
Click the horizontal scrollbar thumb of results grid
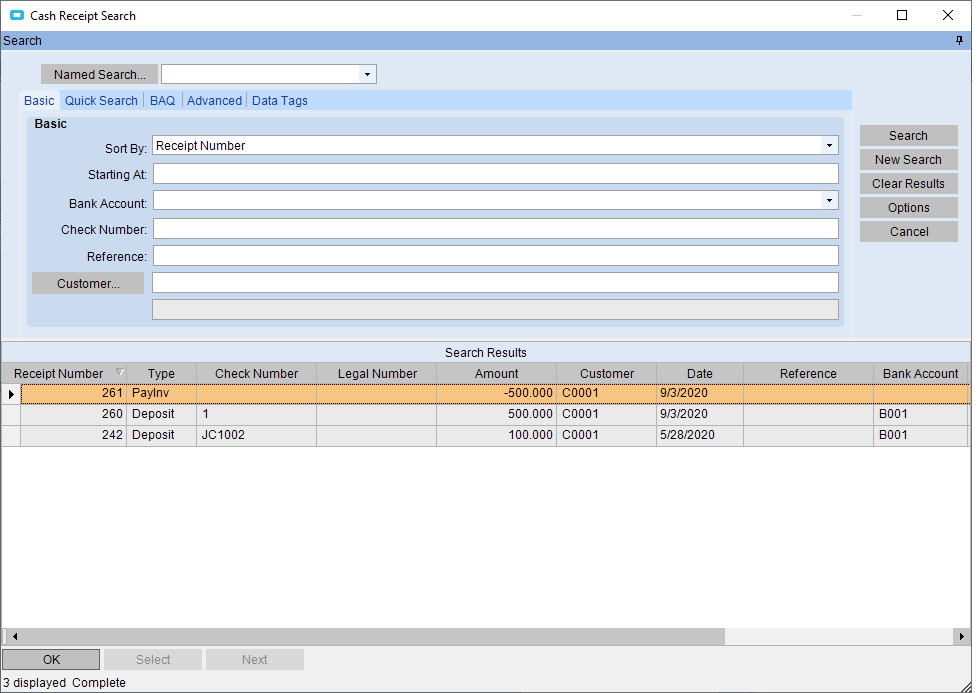pyautogui.click(x=373, y=637)
